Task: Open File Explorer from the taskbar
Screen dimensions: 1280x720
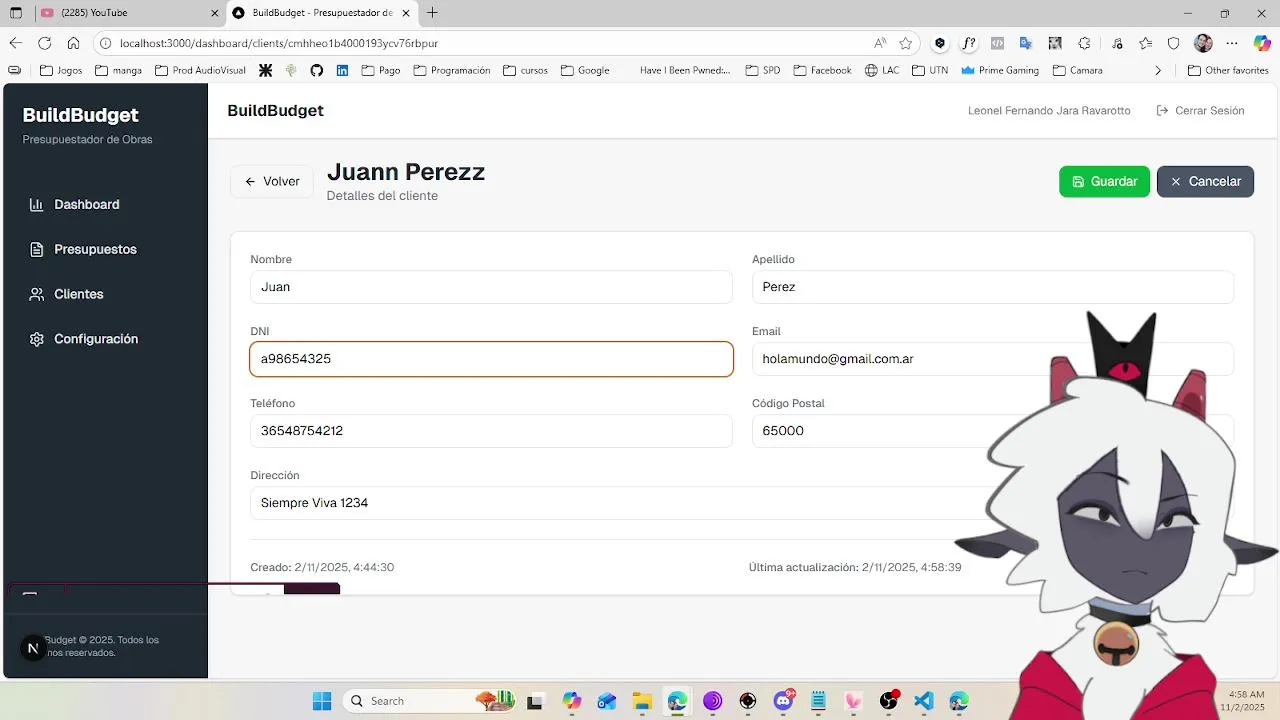Action: coord(642,701)
